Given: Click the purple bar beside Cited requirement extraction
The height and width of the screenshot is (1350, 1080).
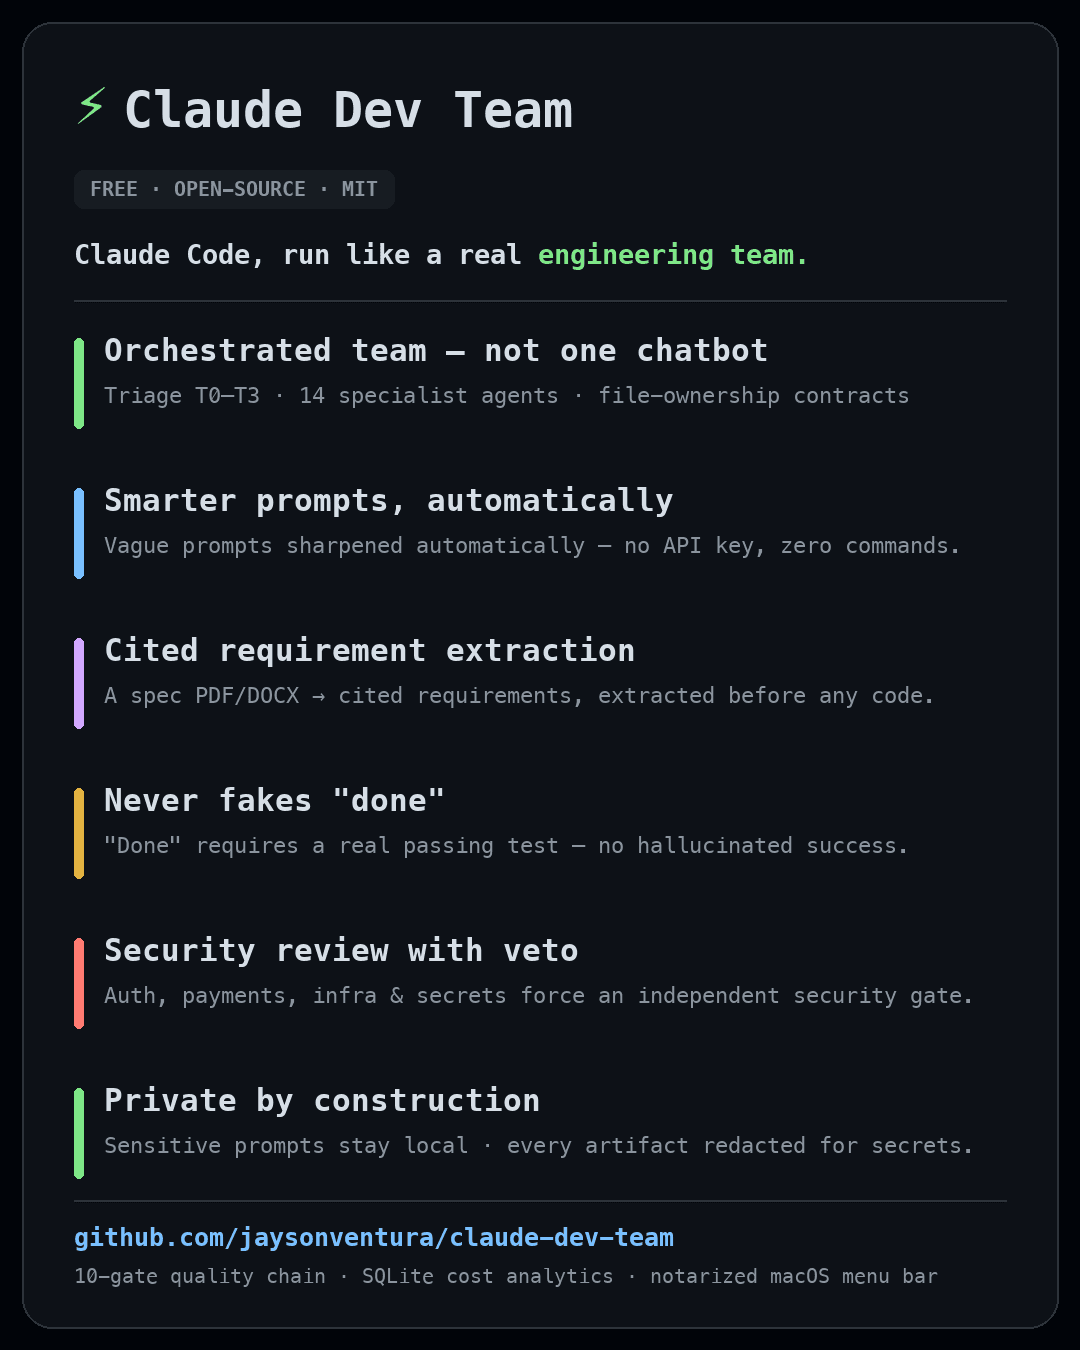Looking at the screenshot, I should tap(79, 683).
